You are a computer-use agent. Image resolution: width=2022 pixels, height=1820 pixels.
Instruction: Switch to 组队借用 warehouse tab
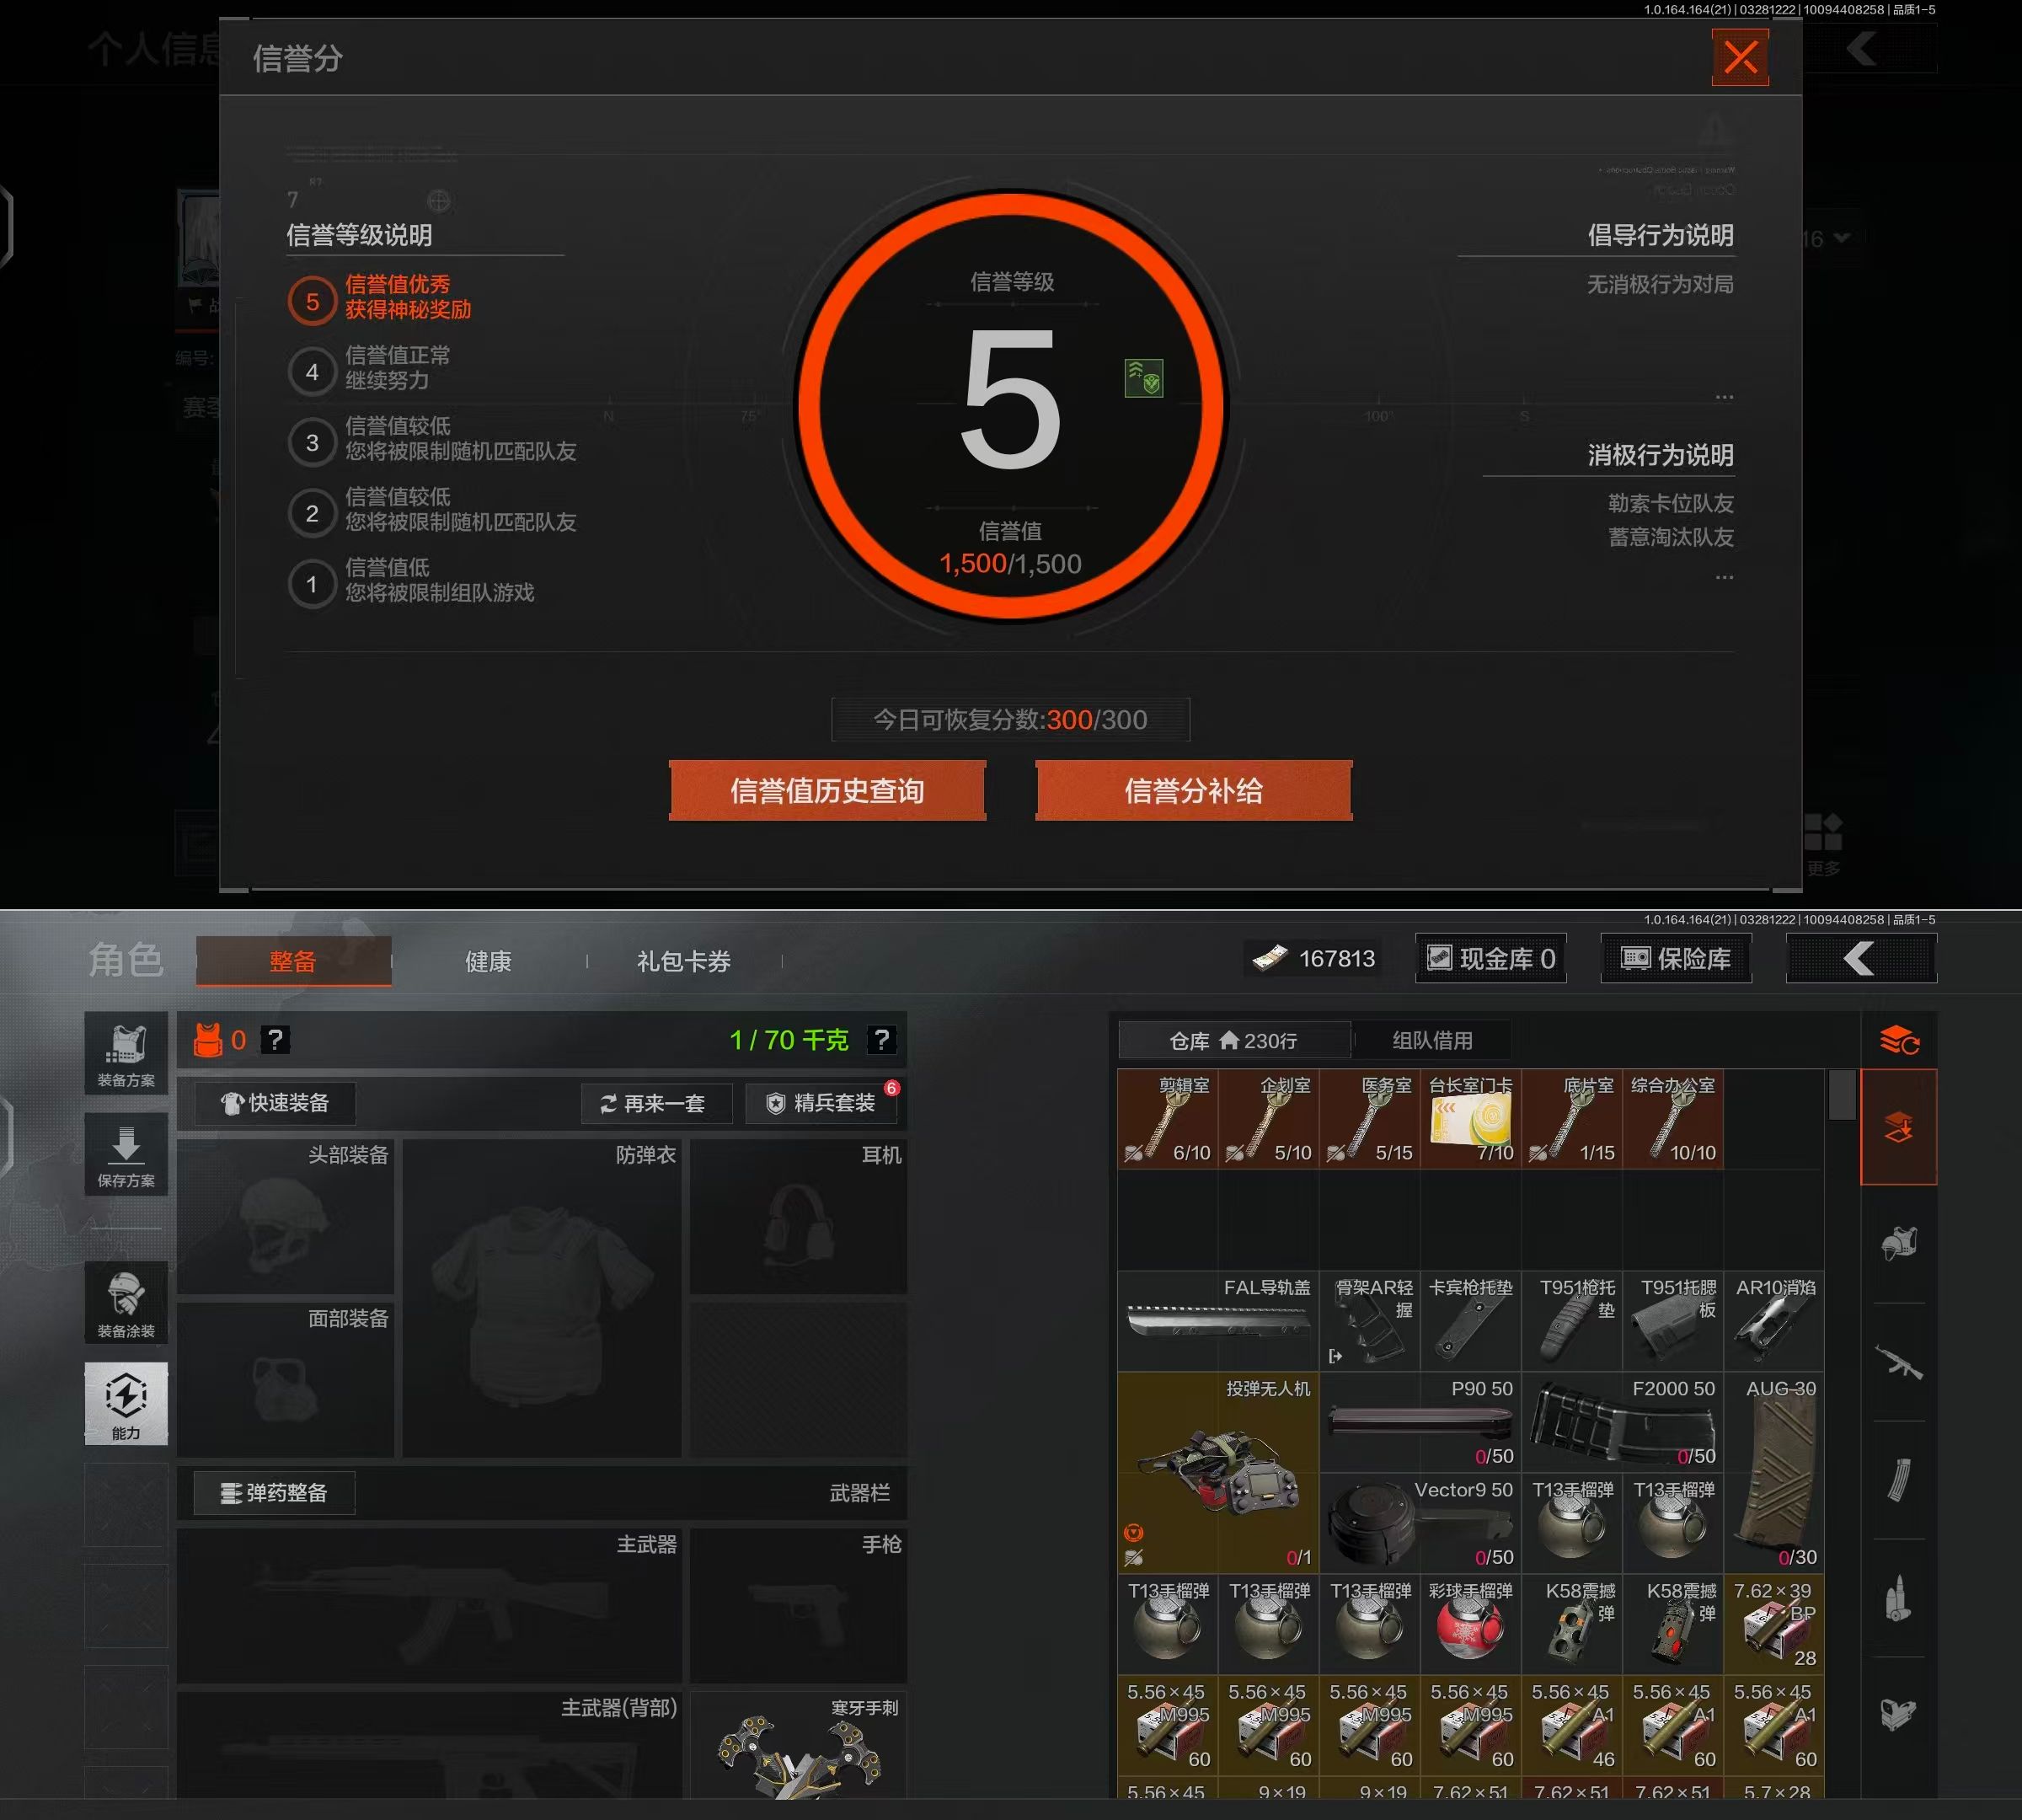(x=1432, y=1040)
